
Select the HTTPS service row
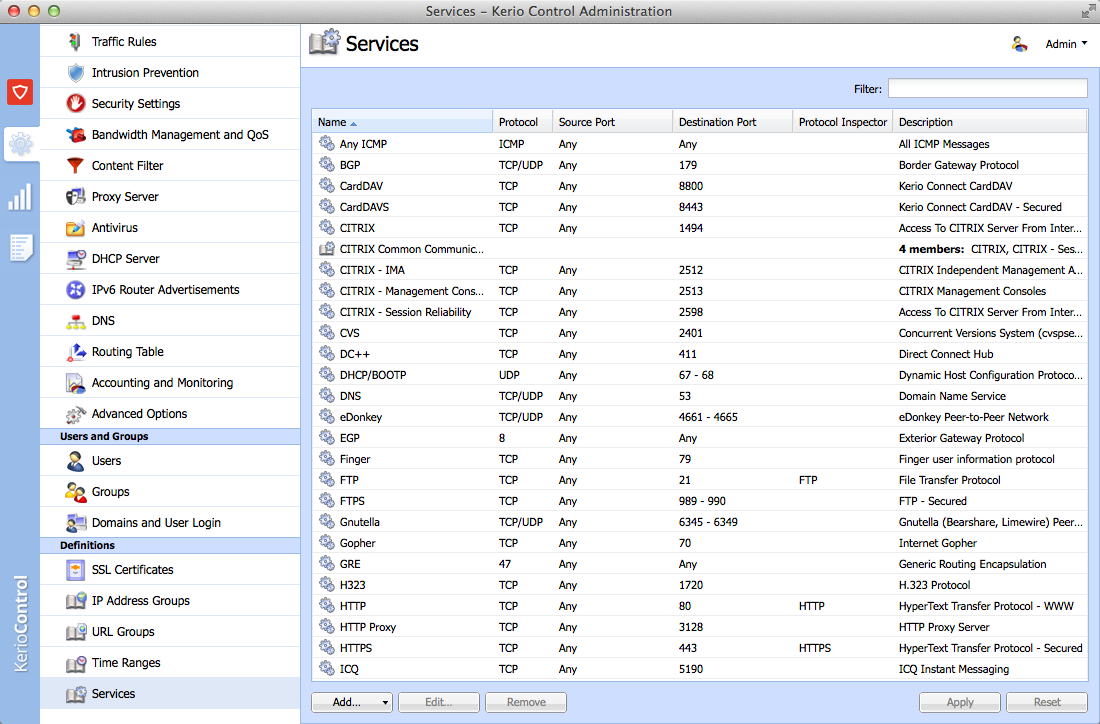click(699, 648)
